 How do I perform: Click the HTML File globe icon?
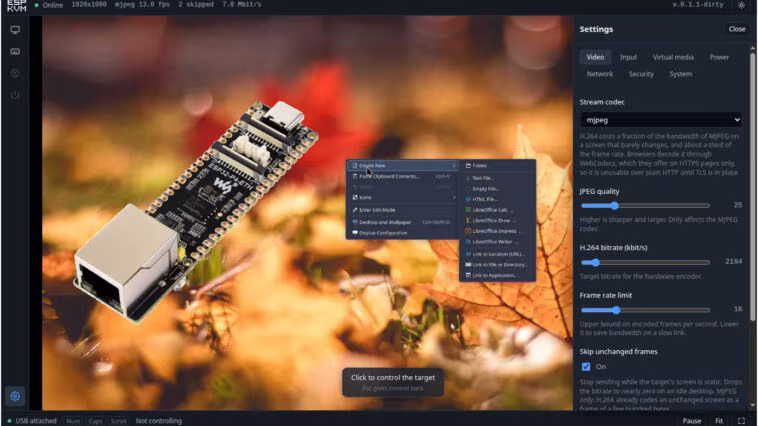[x=468, y=199]
